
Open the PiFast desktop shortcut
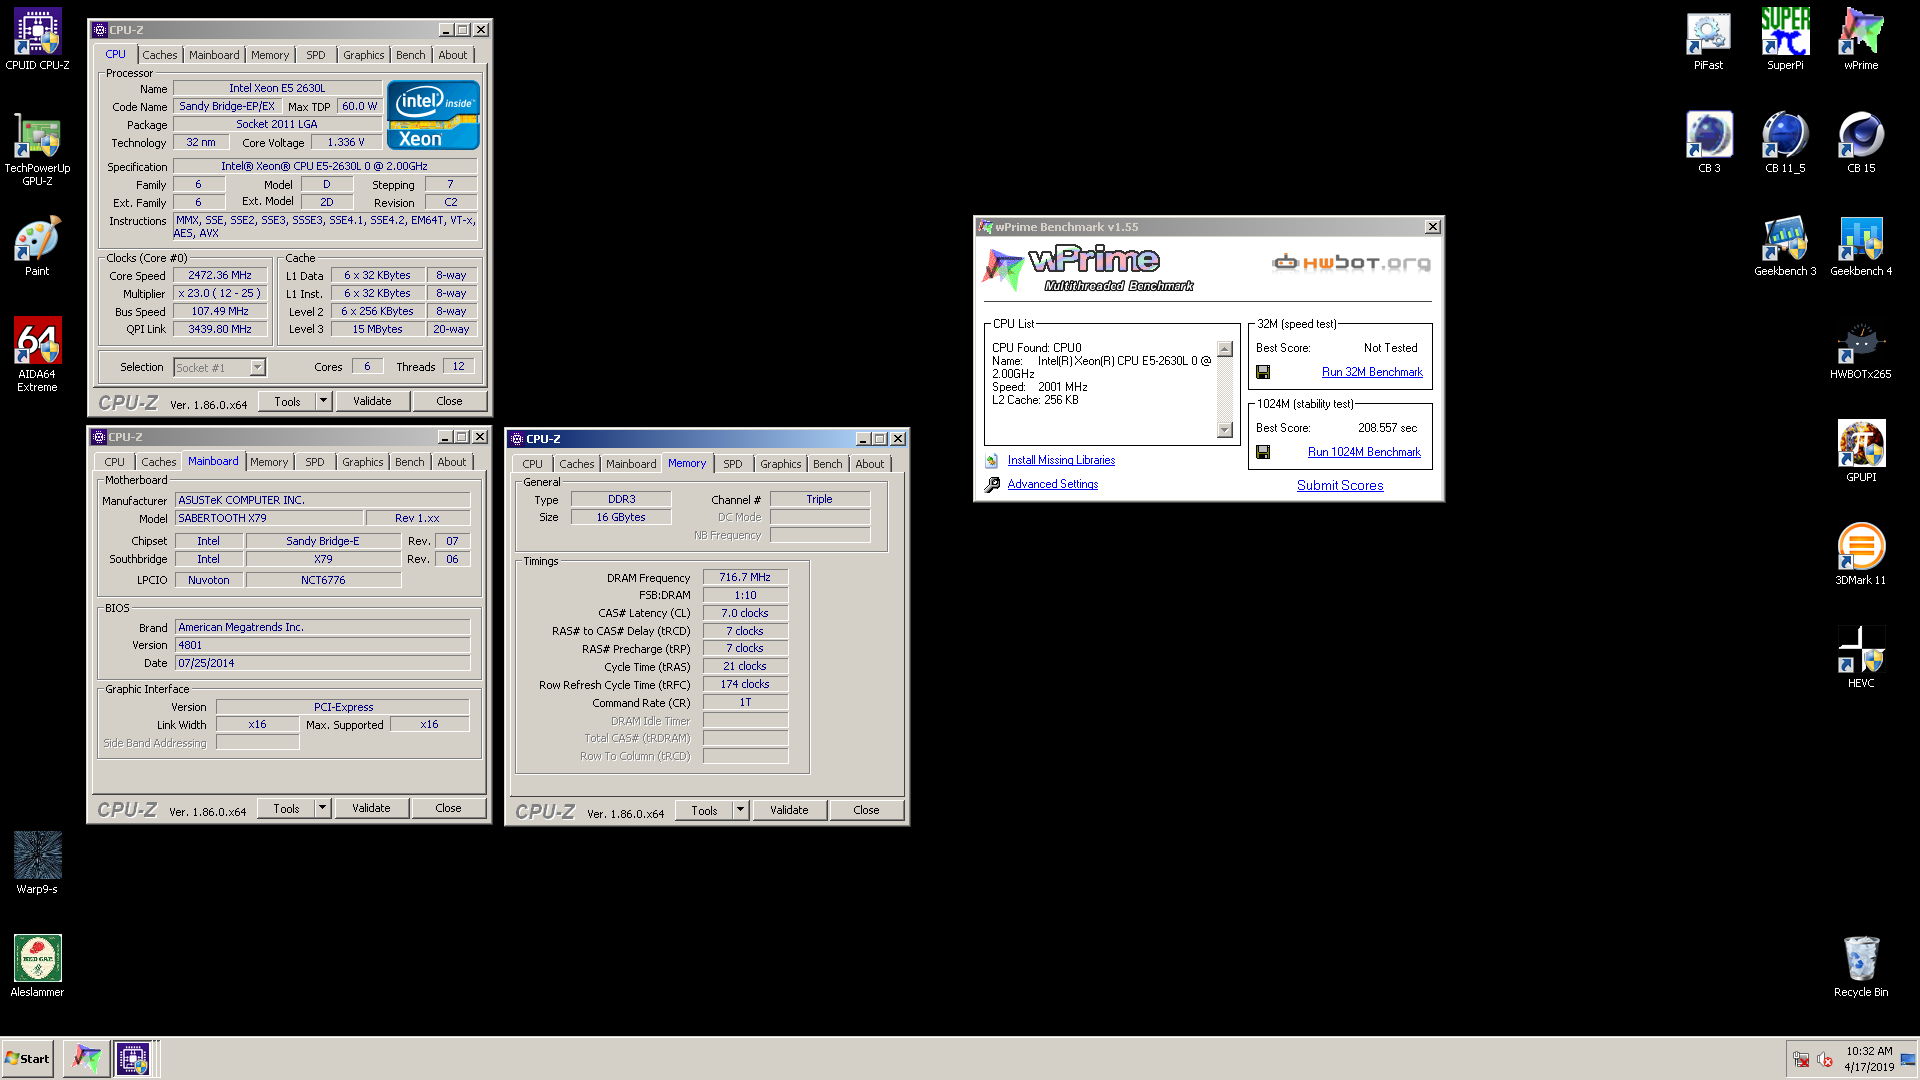(1708, 40)
